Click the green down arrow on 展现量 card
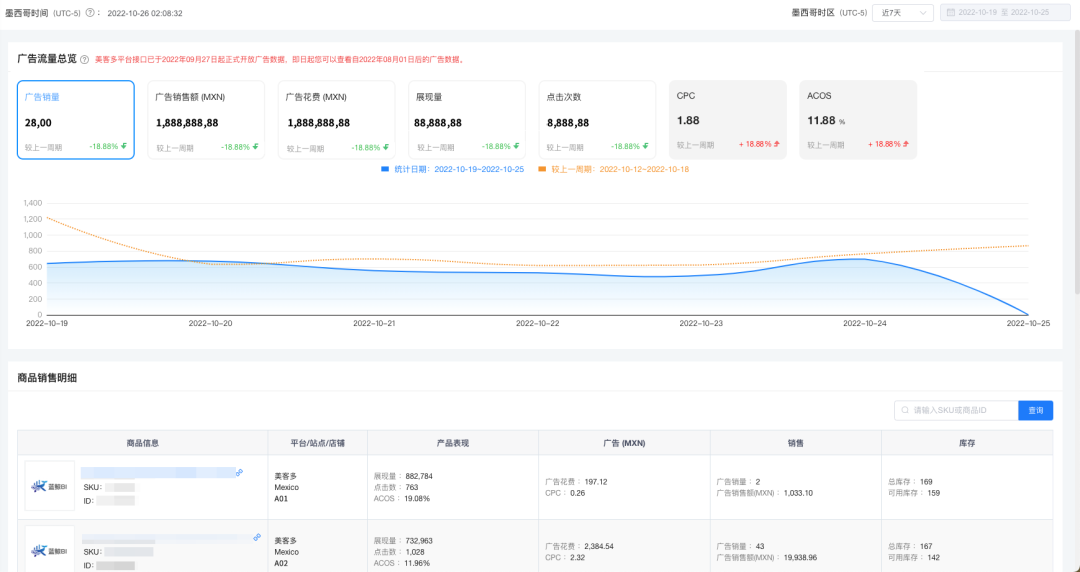The width and height of the screenshot is (1080, 572). [x=516, y=146]
